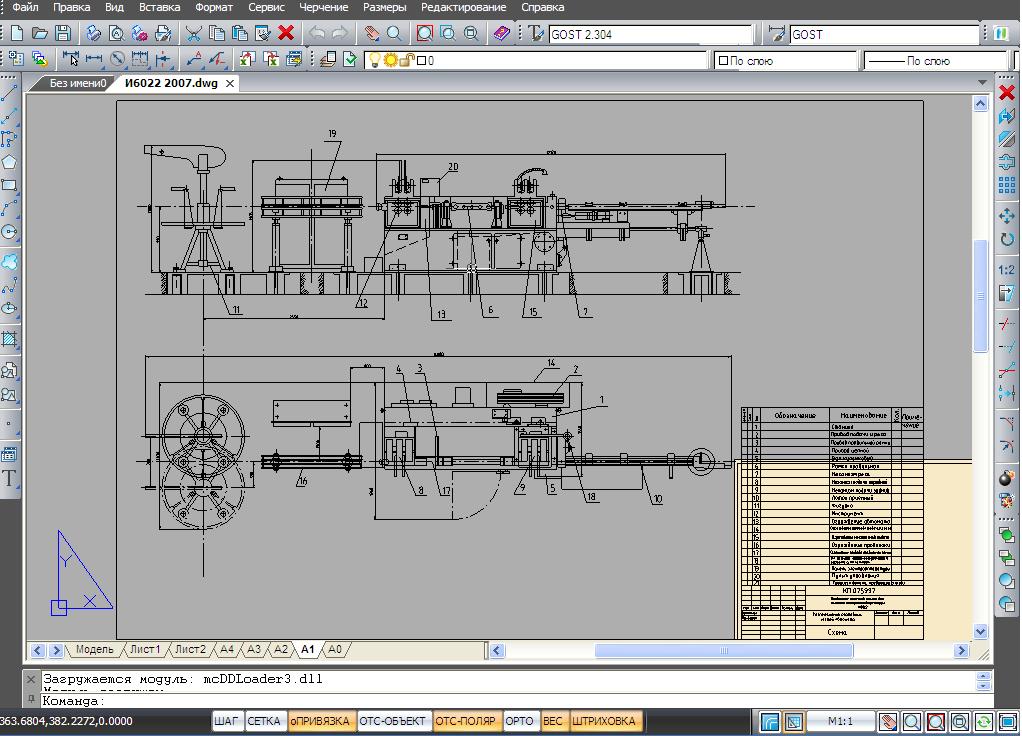Image resolution: width=1022 pixels, height=736 pixels.
Task: Select the zoom window tool with the red frame in the top toolbar
Action: [x=424, y=33]
